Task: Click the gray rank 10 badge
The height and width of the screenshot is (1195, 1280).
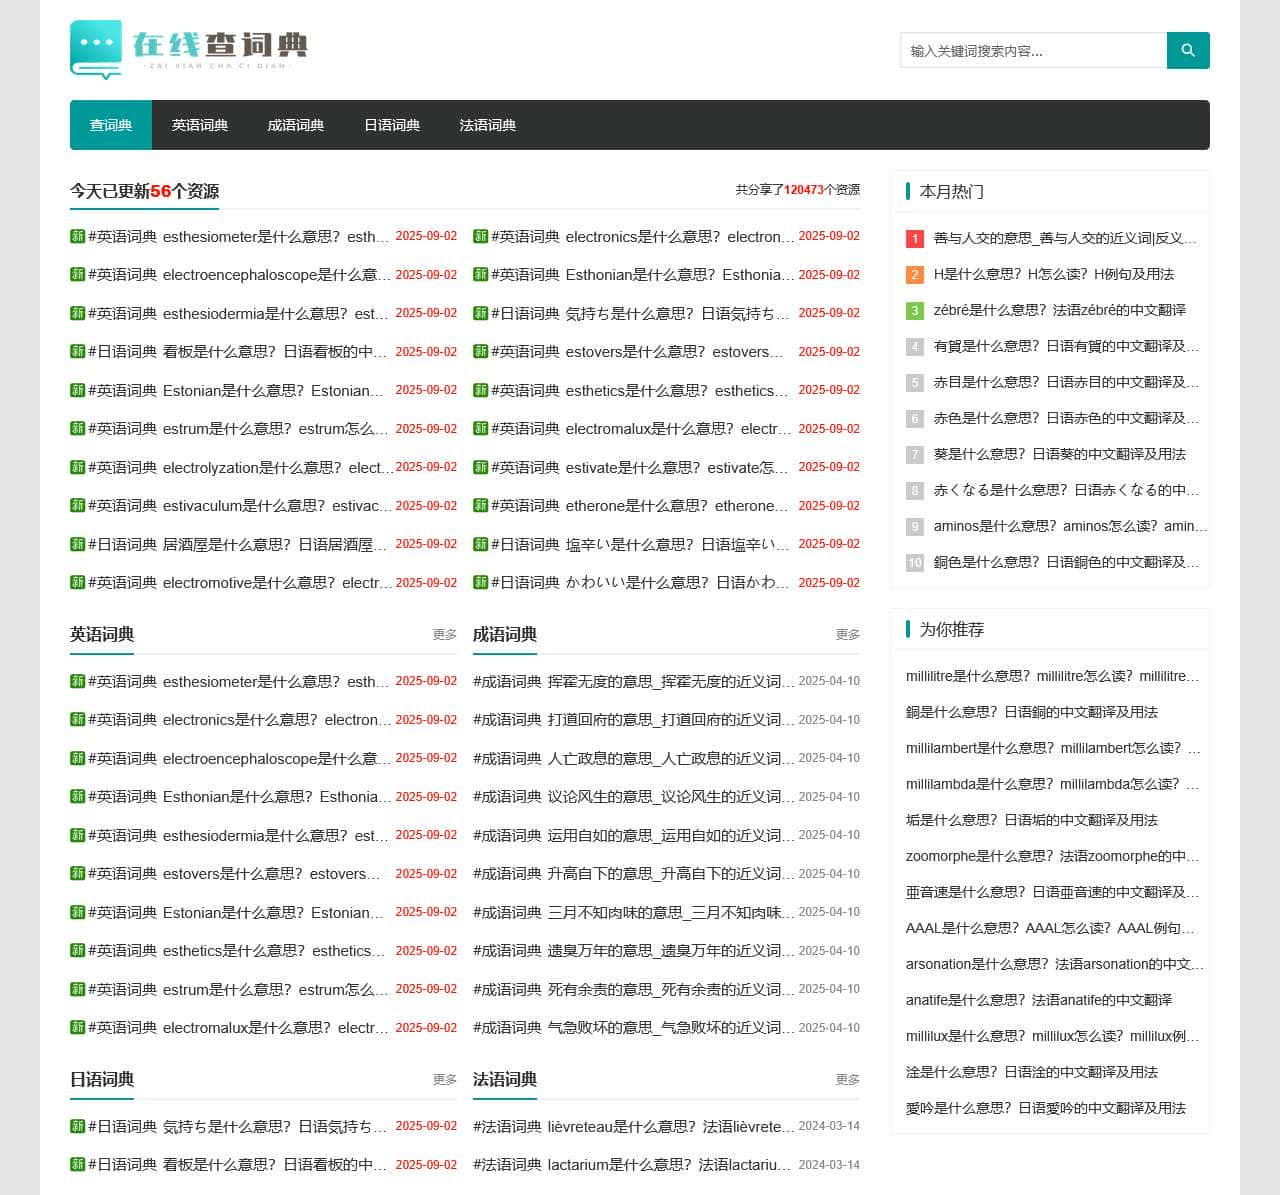Action: pyautogui.click(x=914, y=563)
